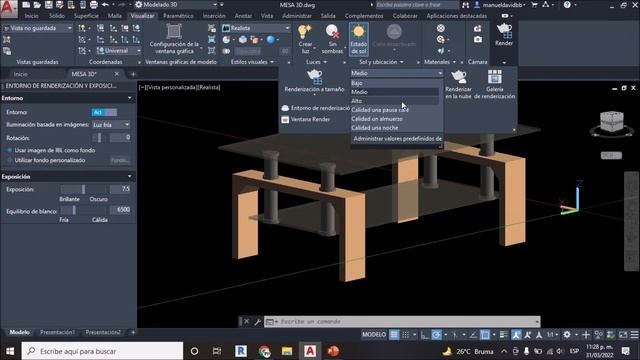This screenshot has height=360, width=640.
Task: Click Windows search box Escribe aquí para buscar
Action: click(x=102, y=351)
